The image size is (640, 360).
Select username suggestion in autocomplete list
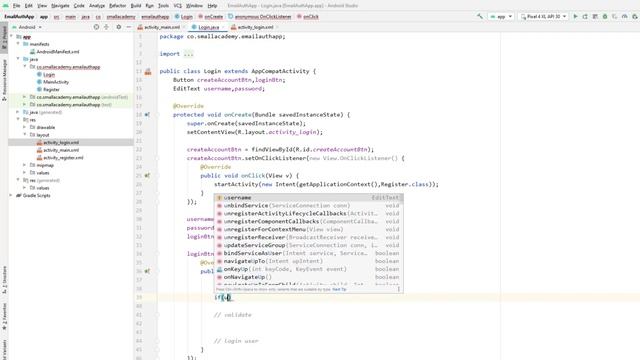coord(309,198)
